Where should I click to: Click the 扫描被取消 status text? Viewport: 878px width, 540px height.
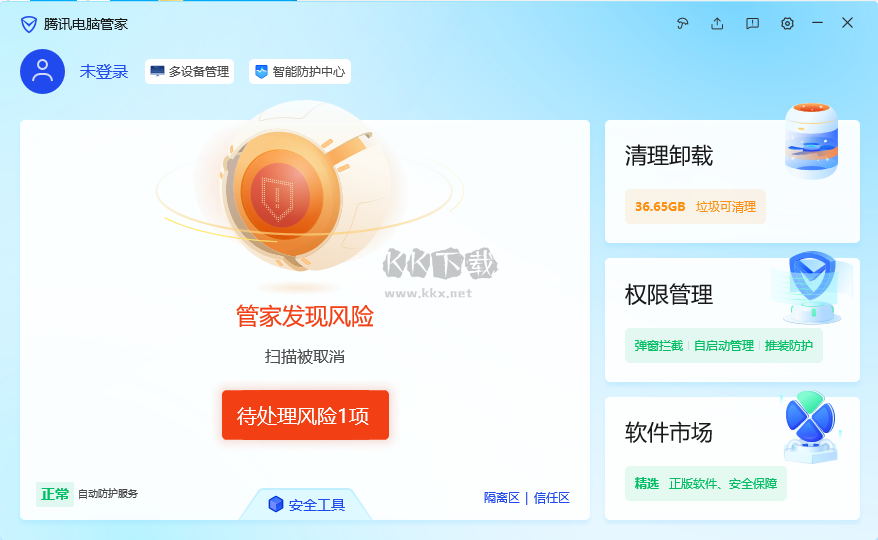(x=305, y=356)
